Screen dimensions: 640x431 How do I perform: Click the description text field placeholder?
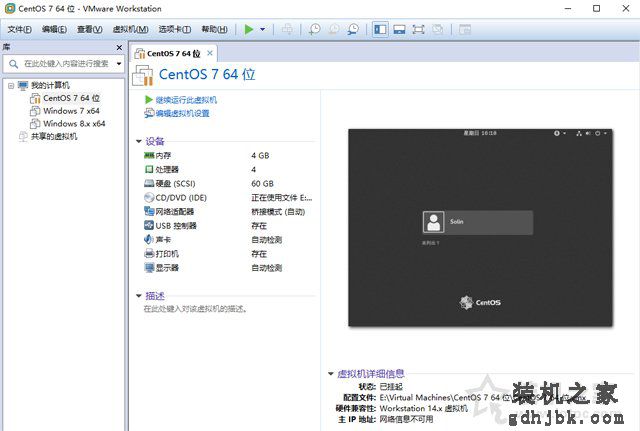[x=195, y=309]
